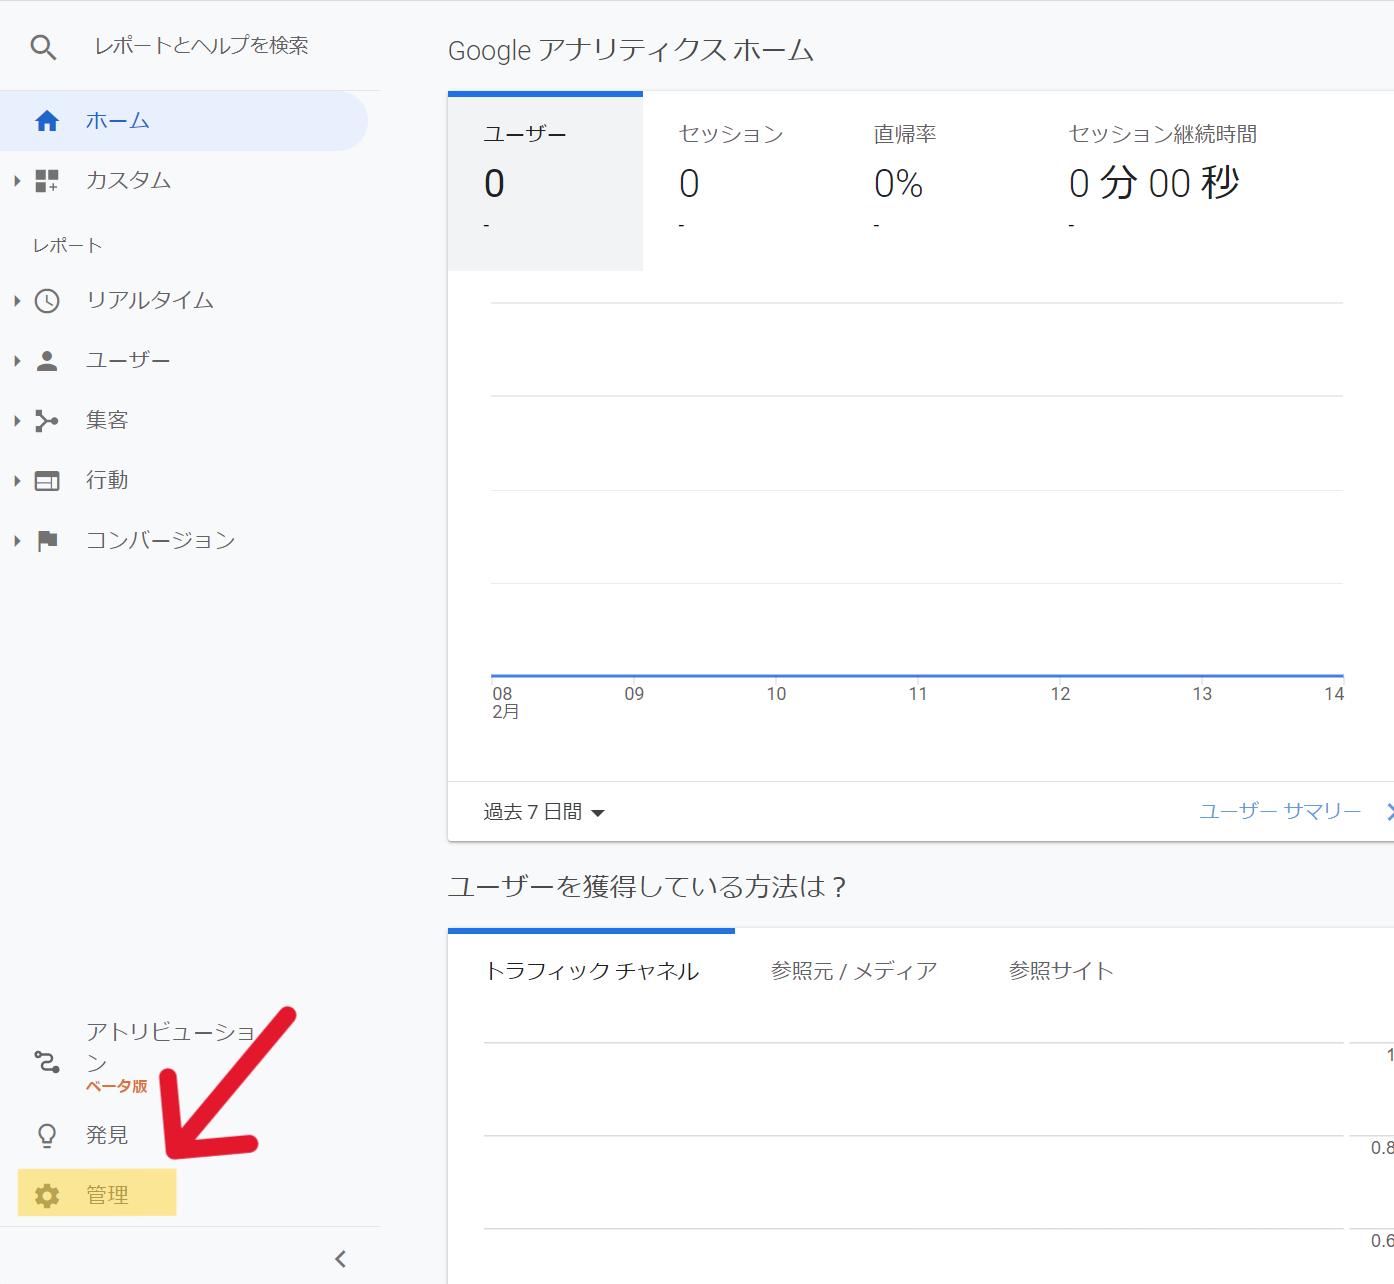
Task: Click the 集客 acquisition icon
Action: (47, 421)
